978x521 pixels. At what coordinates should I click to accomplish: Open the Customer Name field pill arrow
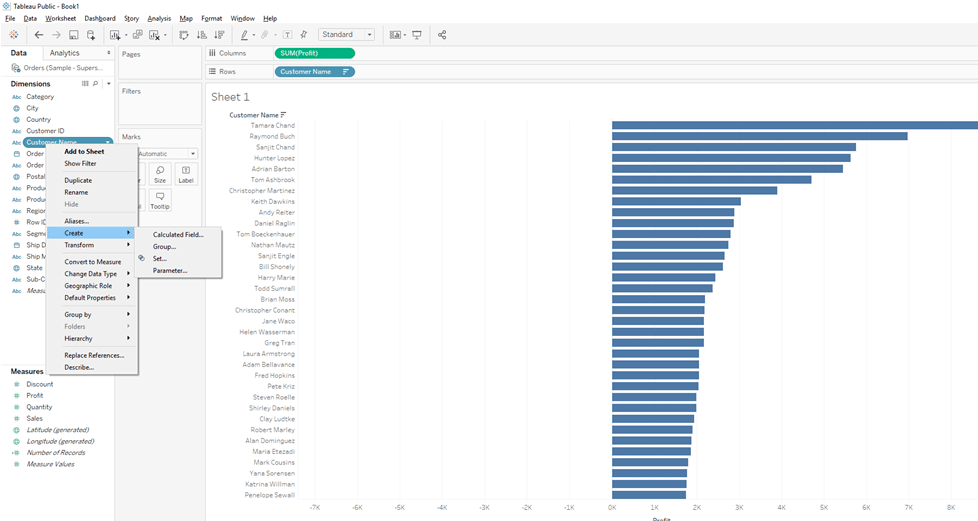point(108,142)
